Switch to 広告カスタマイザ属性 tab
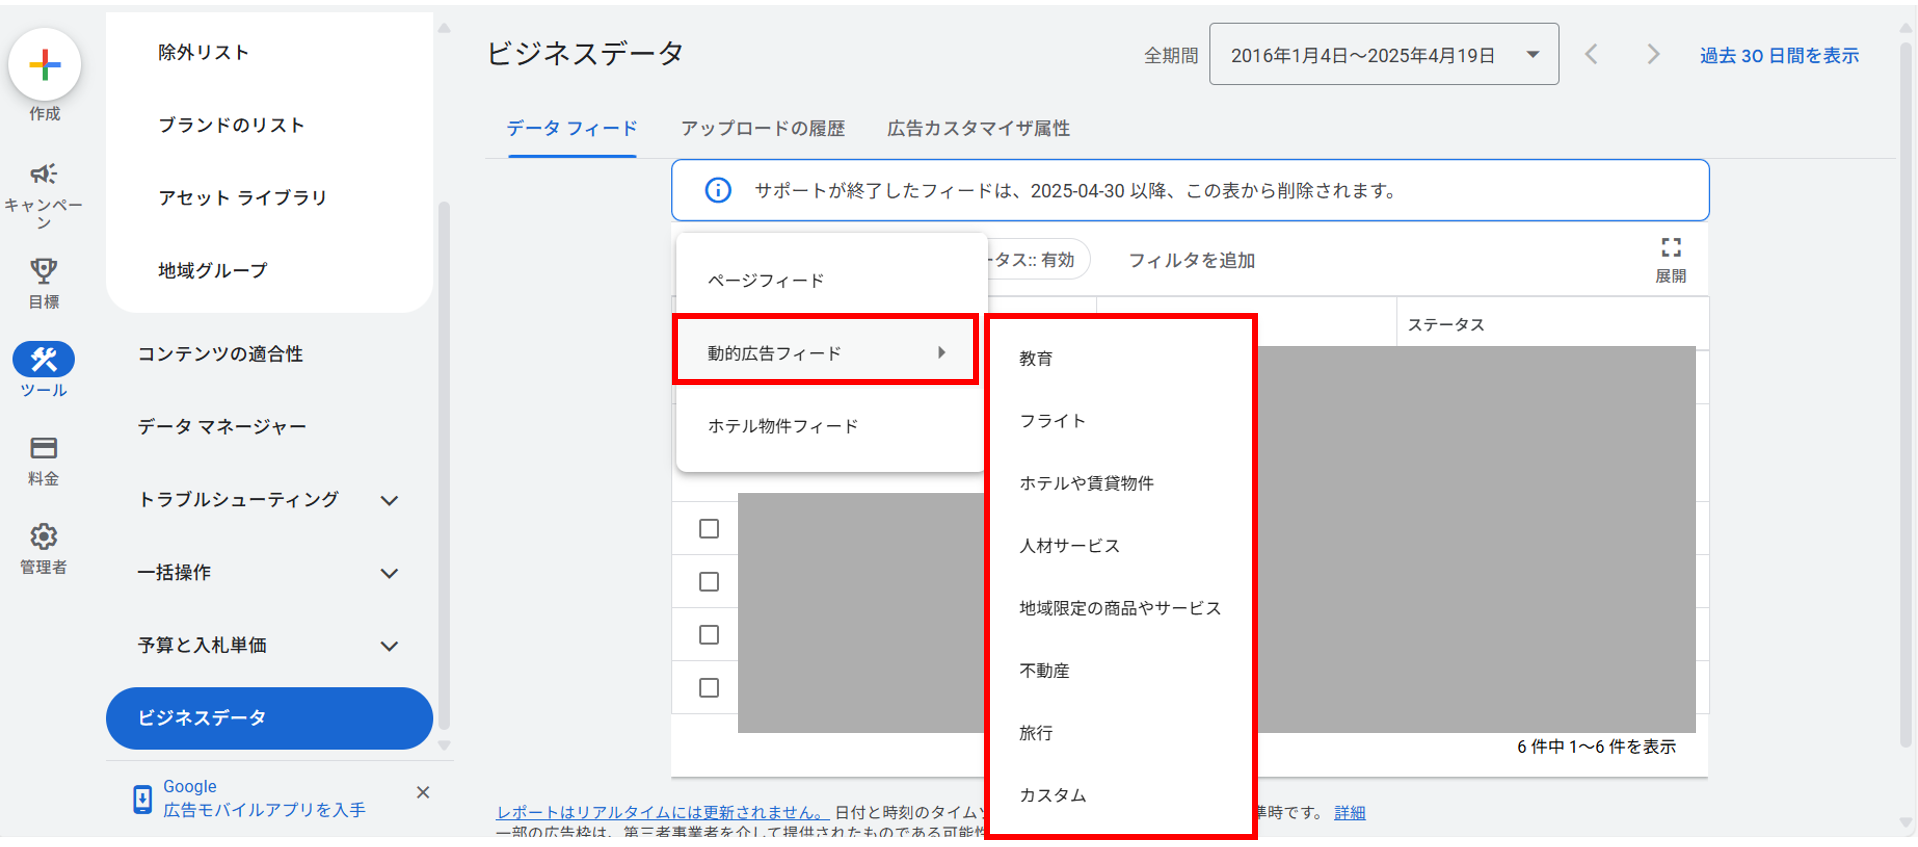The width and height of the screenshot is (1918, 847). (978, 128)
